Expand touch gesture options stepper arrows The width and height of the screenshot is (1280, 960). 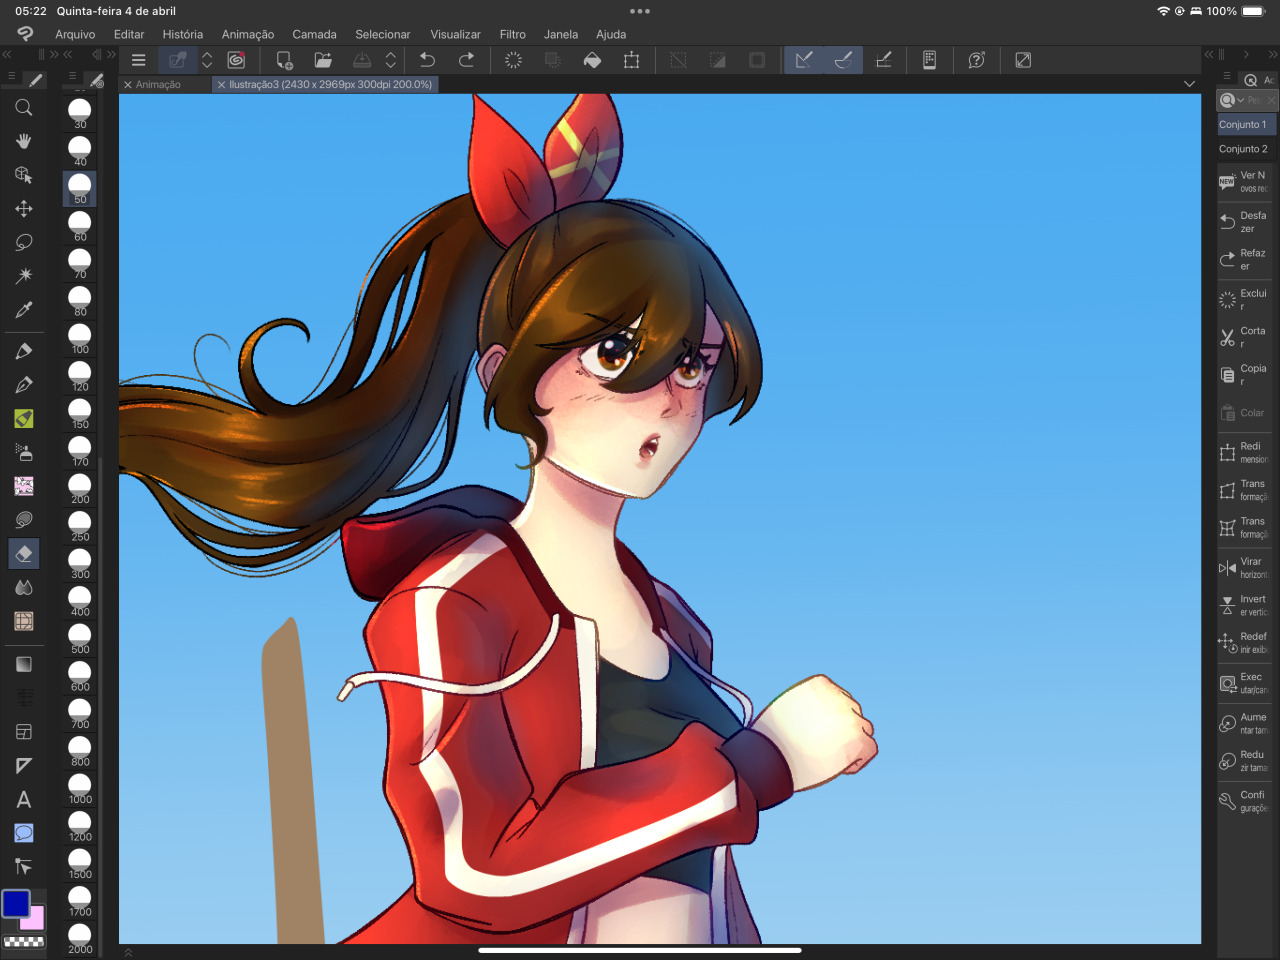tap(207, 60)
